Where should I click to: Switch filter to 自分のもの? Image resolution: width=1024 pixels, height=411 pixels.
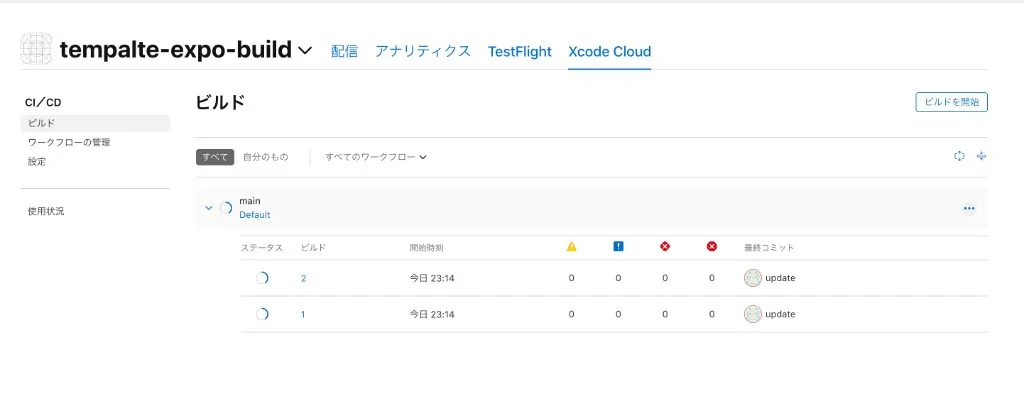(x=265, y=157)
